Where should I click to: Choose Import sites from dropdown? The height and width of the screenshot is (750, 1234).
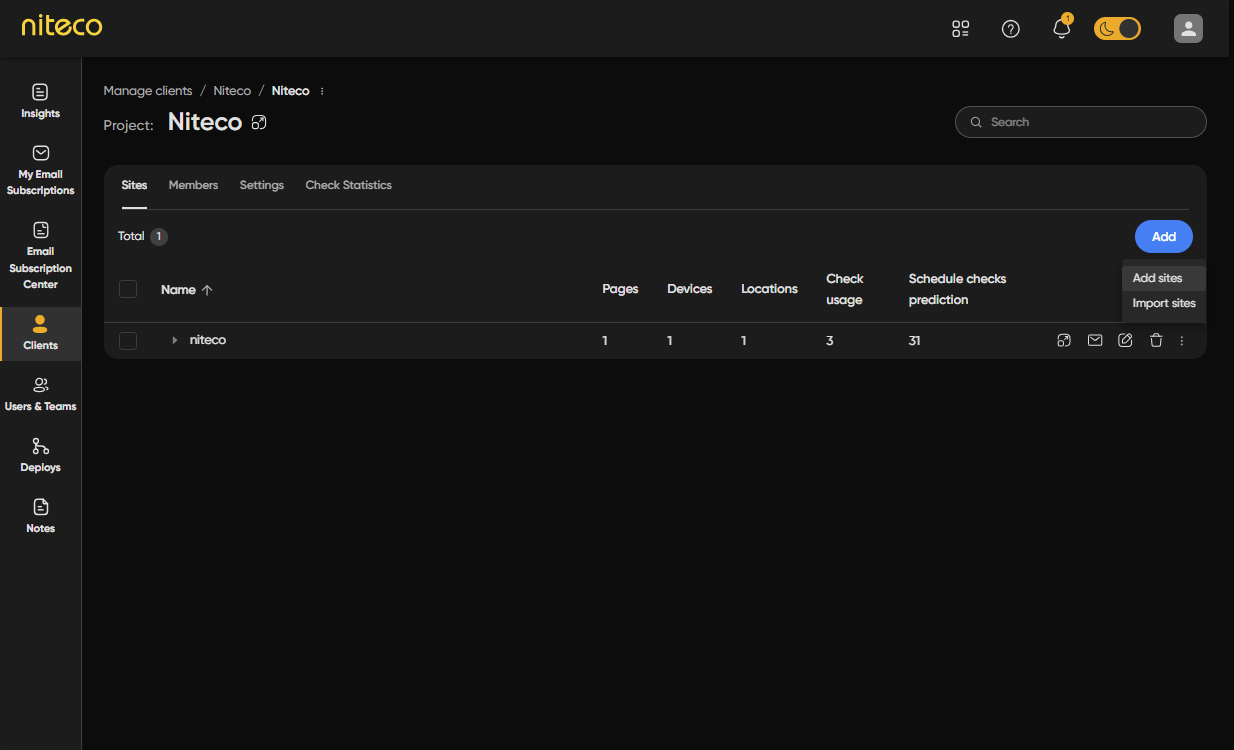(x=1164, y=303)
